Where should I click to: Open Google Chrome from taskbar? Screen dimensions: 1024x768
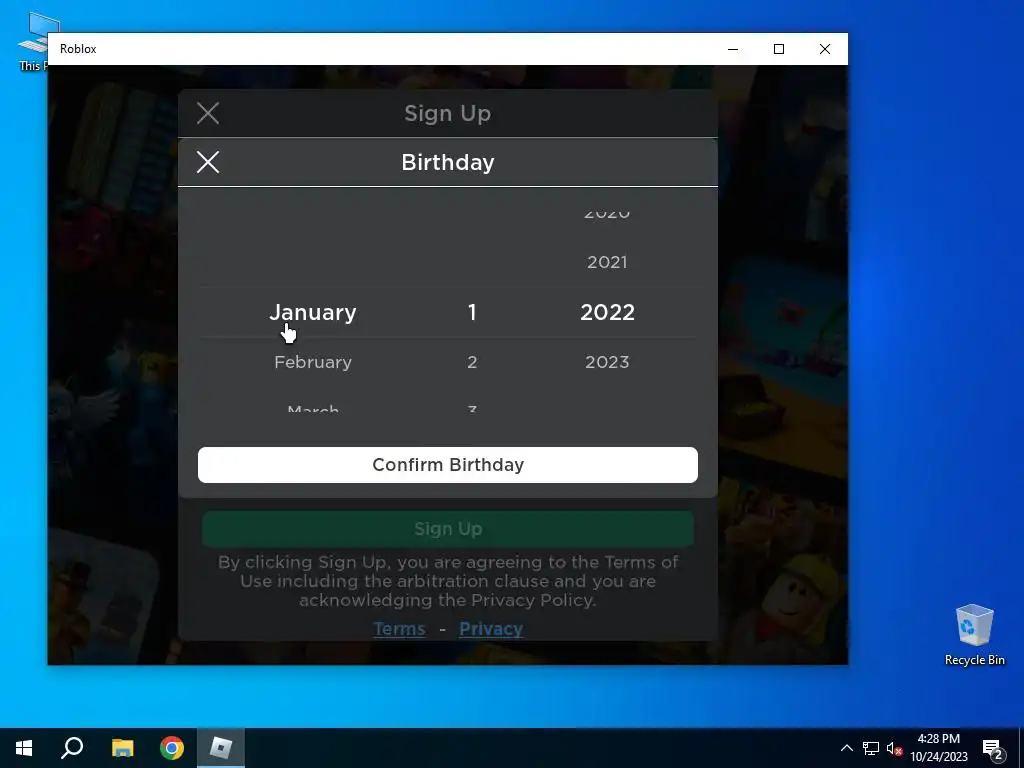coord(172,748)
